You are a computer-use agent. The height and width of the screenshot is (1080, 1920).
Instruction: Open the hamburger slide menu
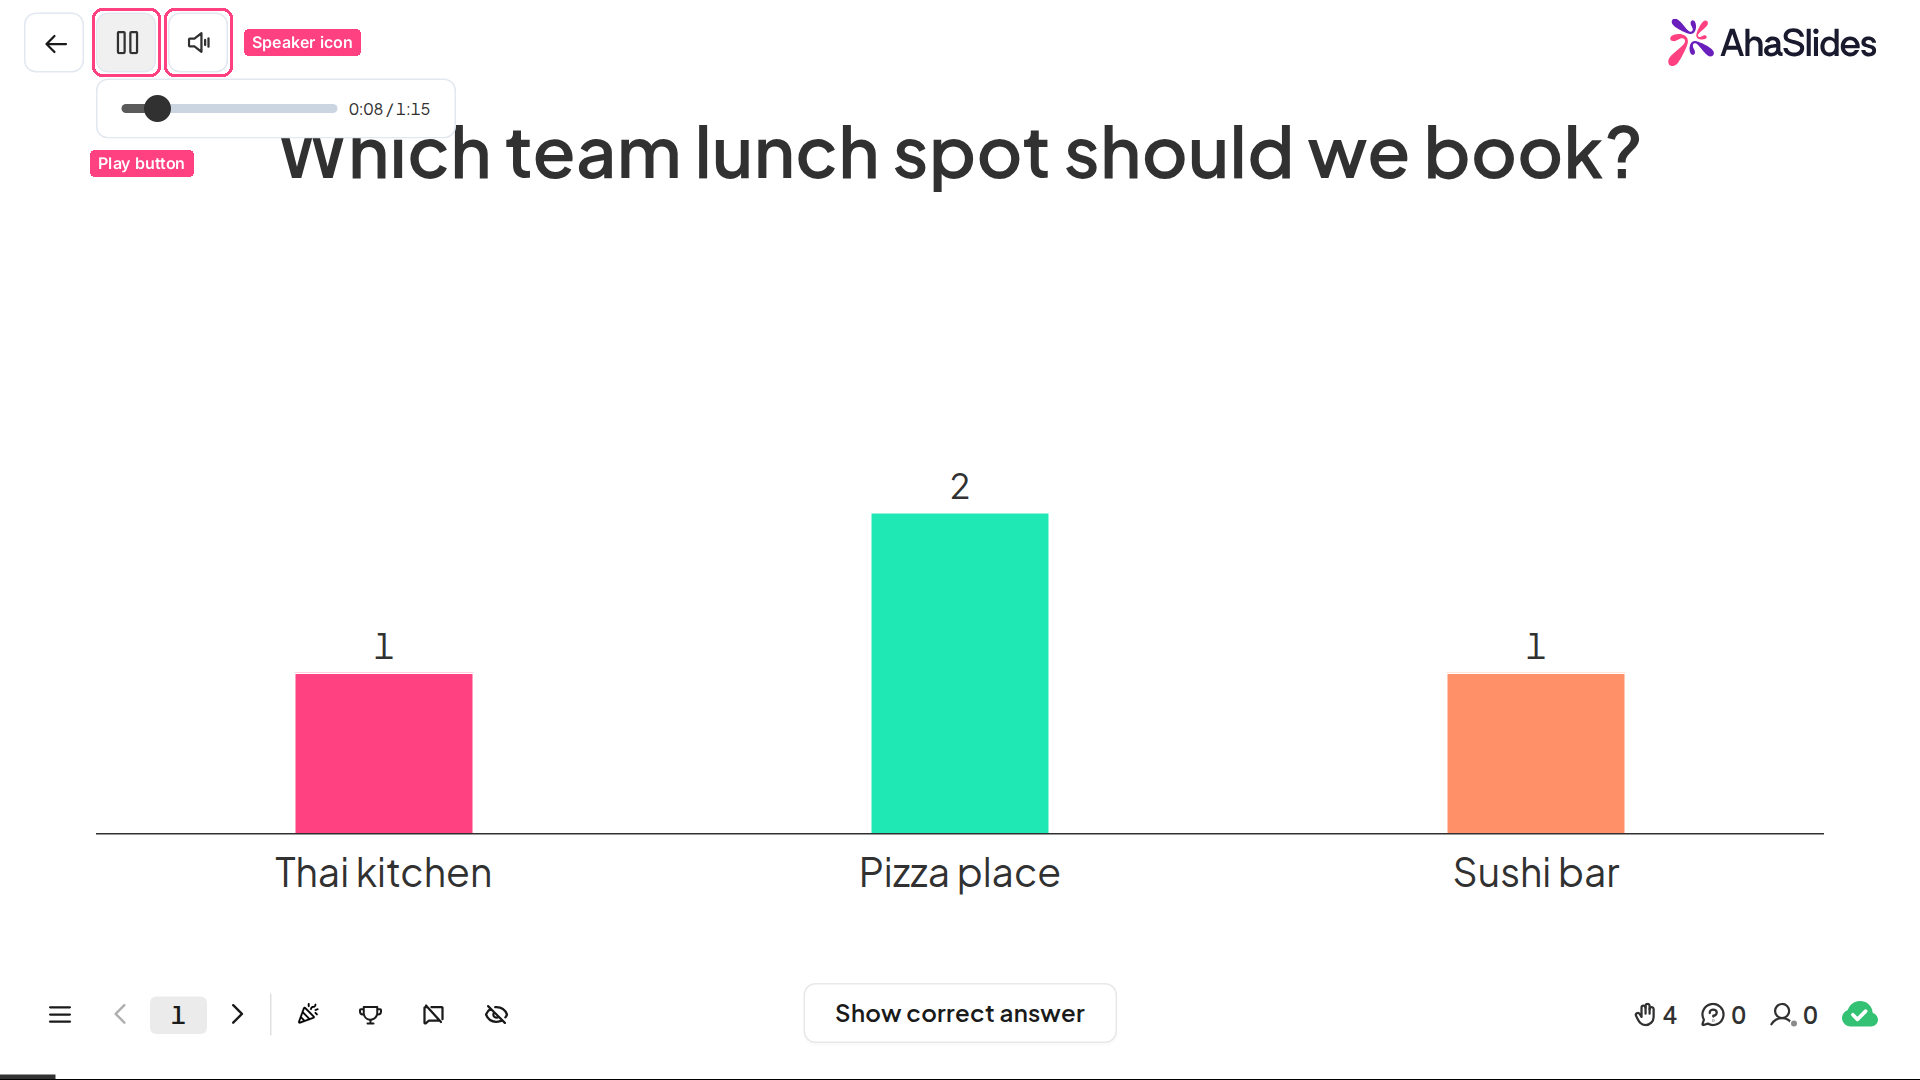[x=60, y=1015]
